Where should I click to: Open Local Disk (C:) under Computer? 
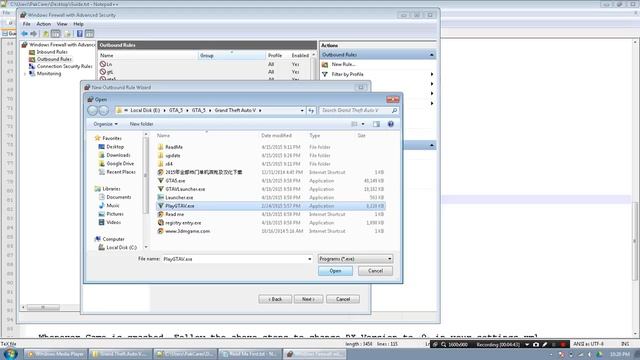(x=121, y=247)
